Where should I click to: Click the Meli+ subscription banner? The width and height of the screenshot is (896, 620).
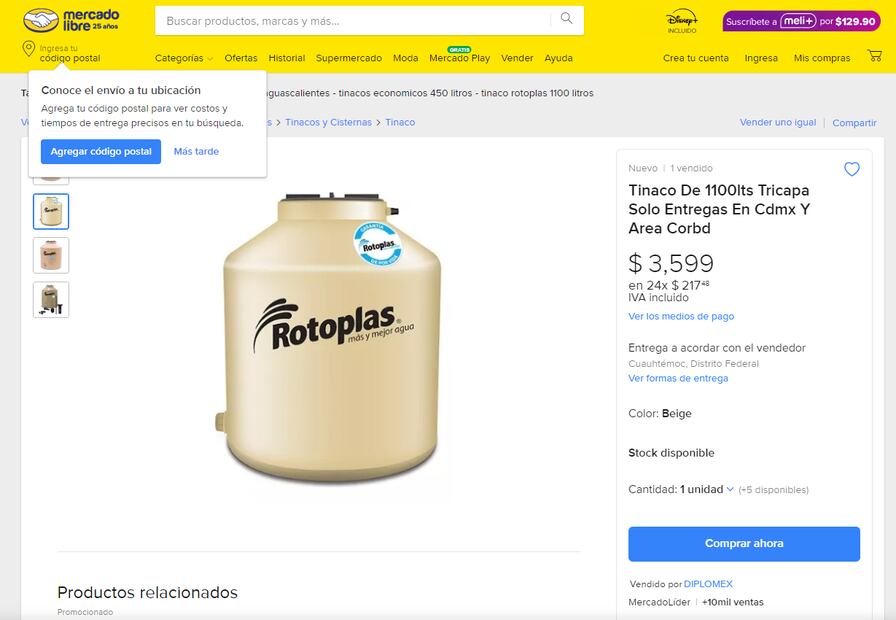click(x=801, y=21)
